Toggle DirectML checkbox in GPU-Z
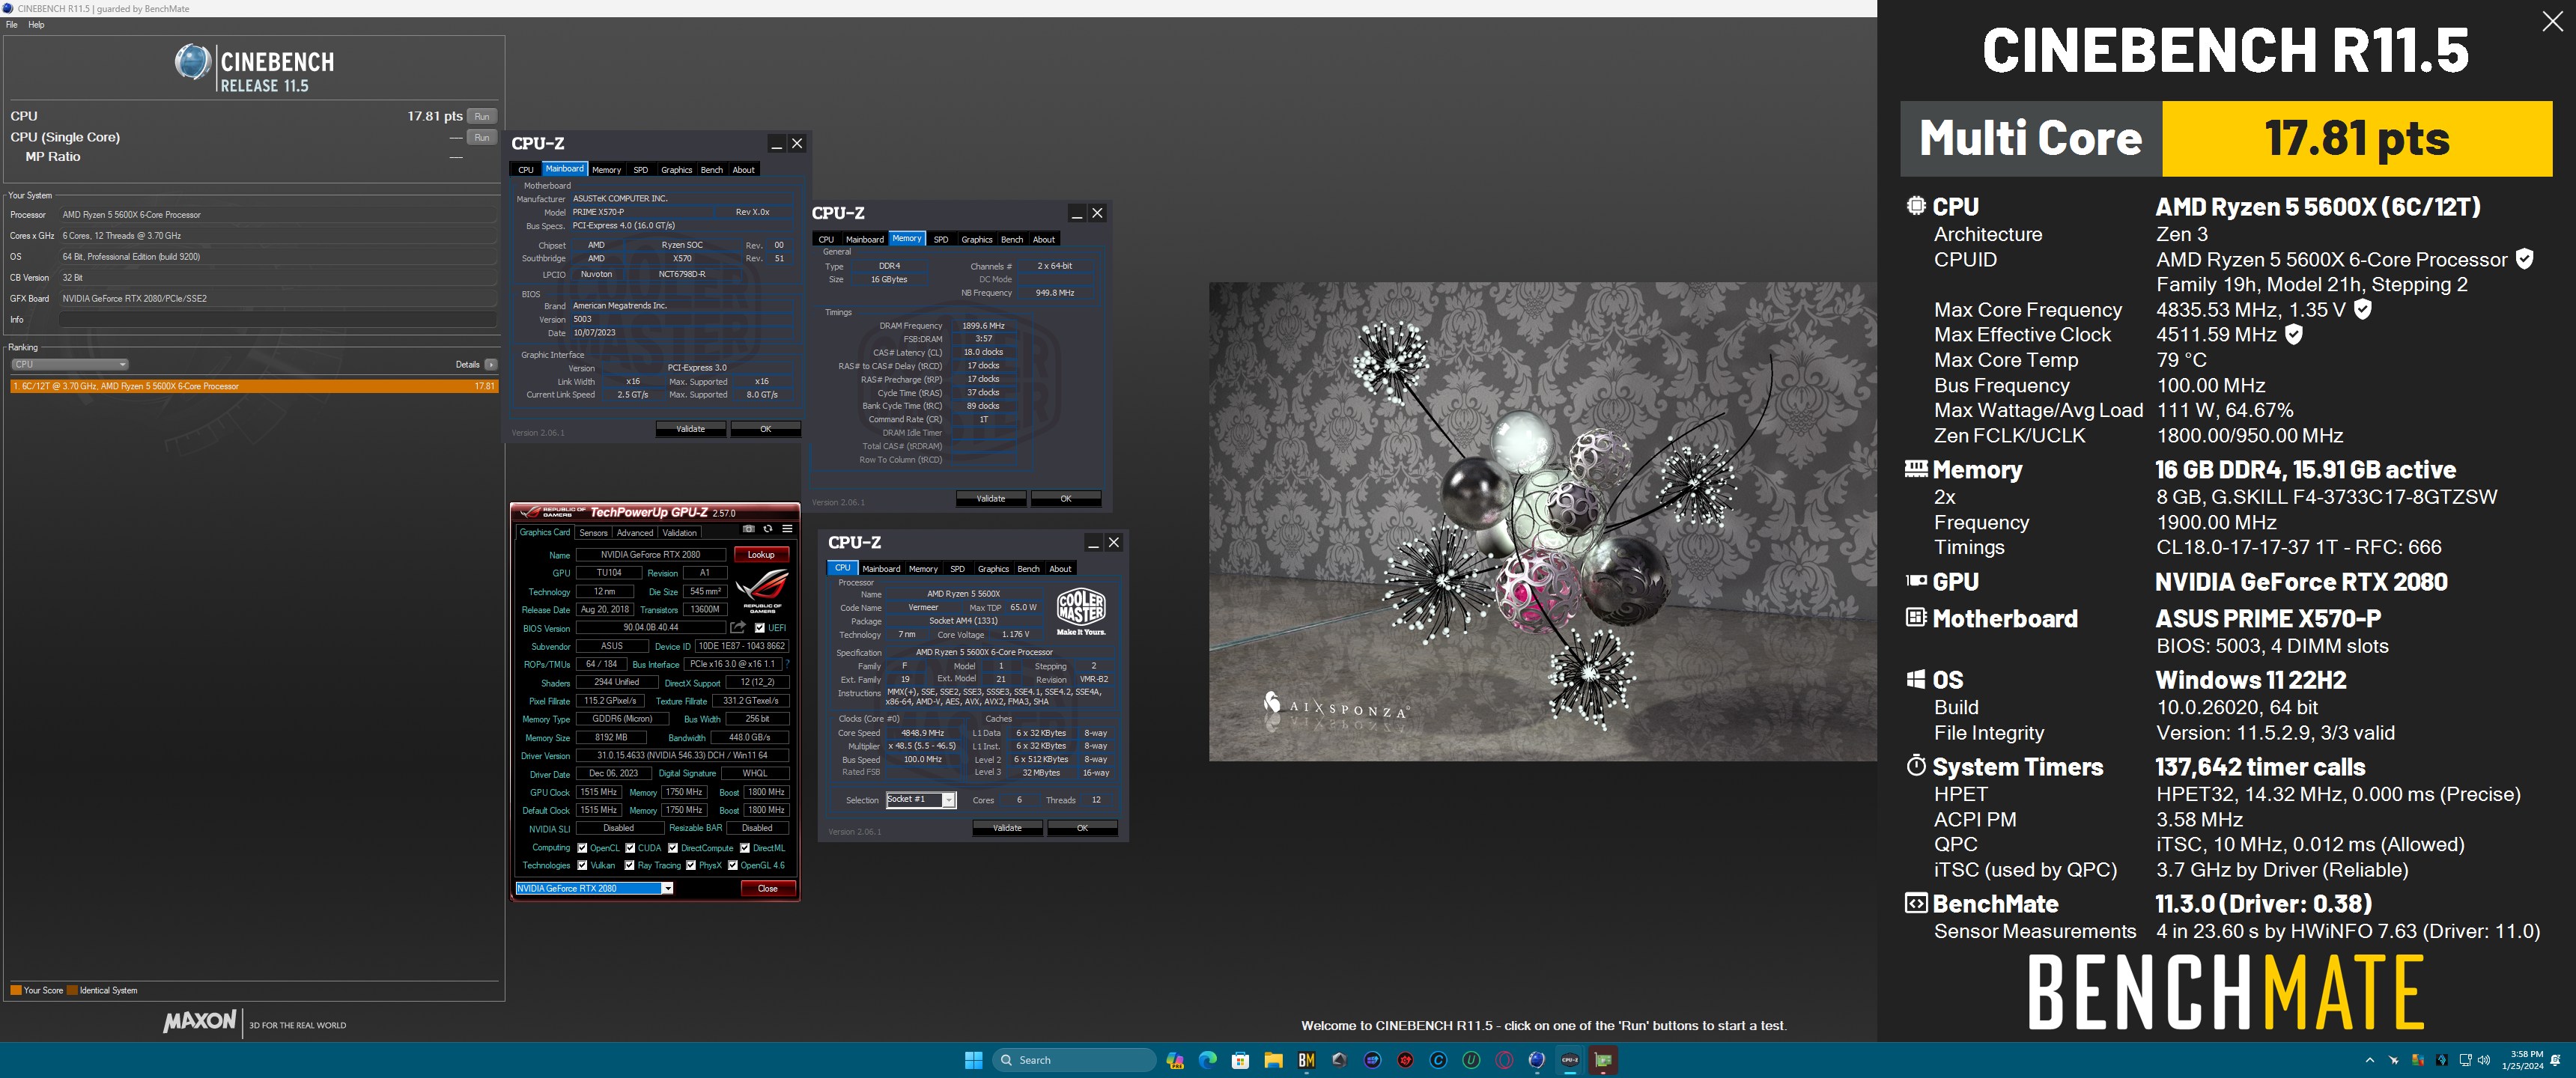The height and width of the screenshot is (1078, 2576). (x=745, y=848)
